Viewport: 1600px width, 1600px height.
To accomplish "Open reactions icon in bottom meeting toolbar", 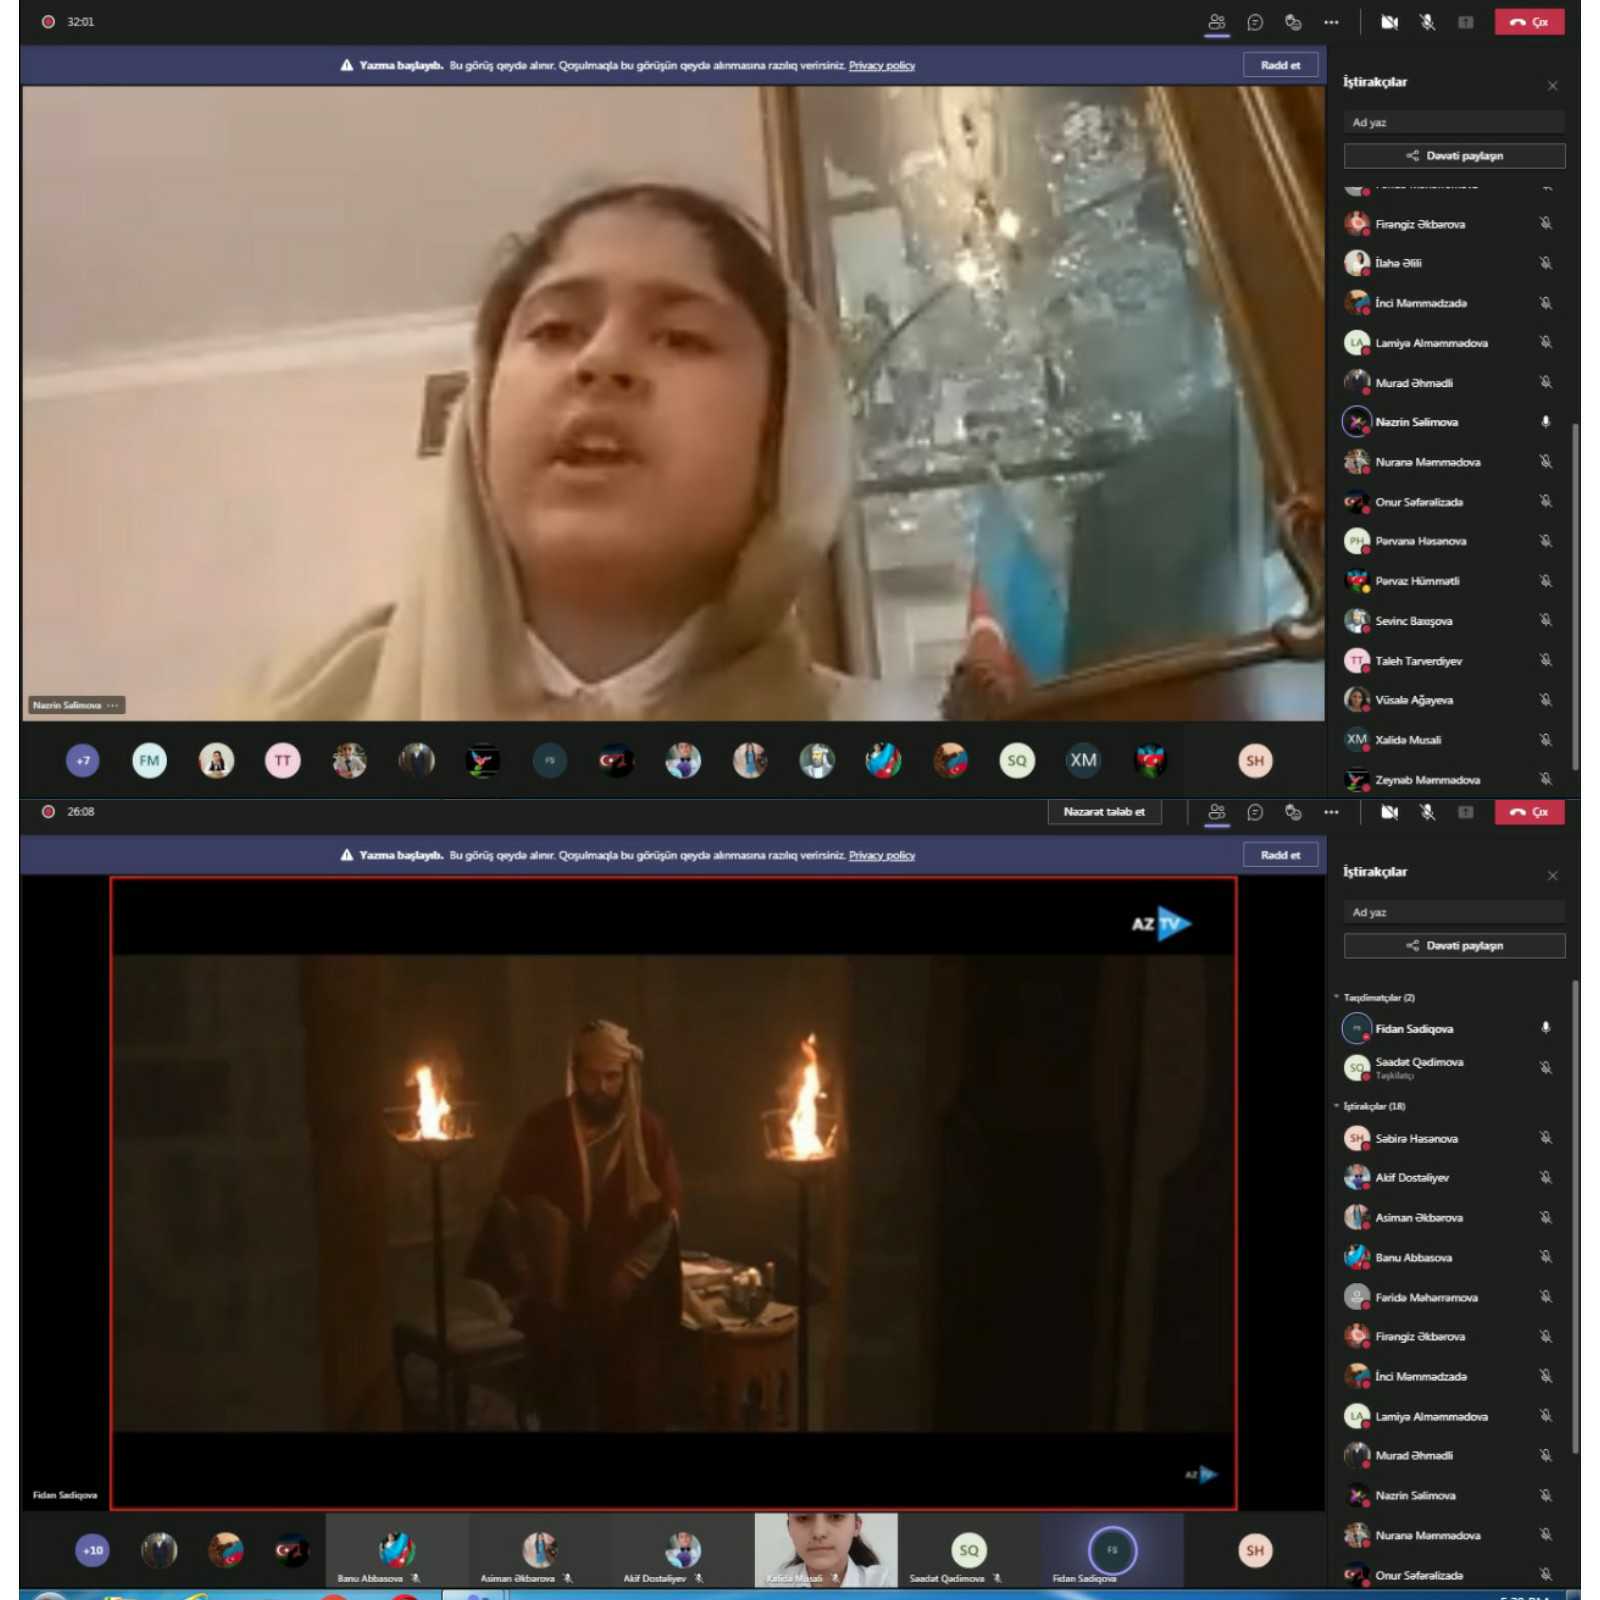I will coord(1293,812).
